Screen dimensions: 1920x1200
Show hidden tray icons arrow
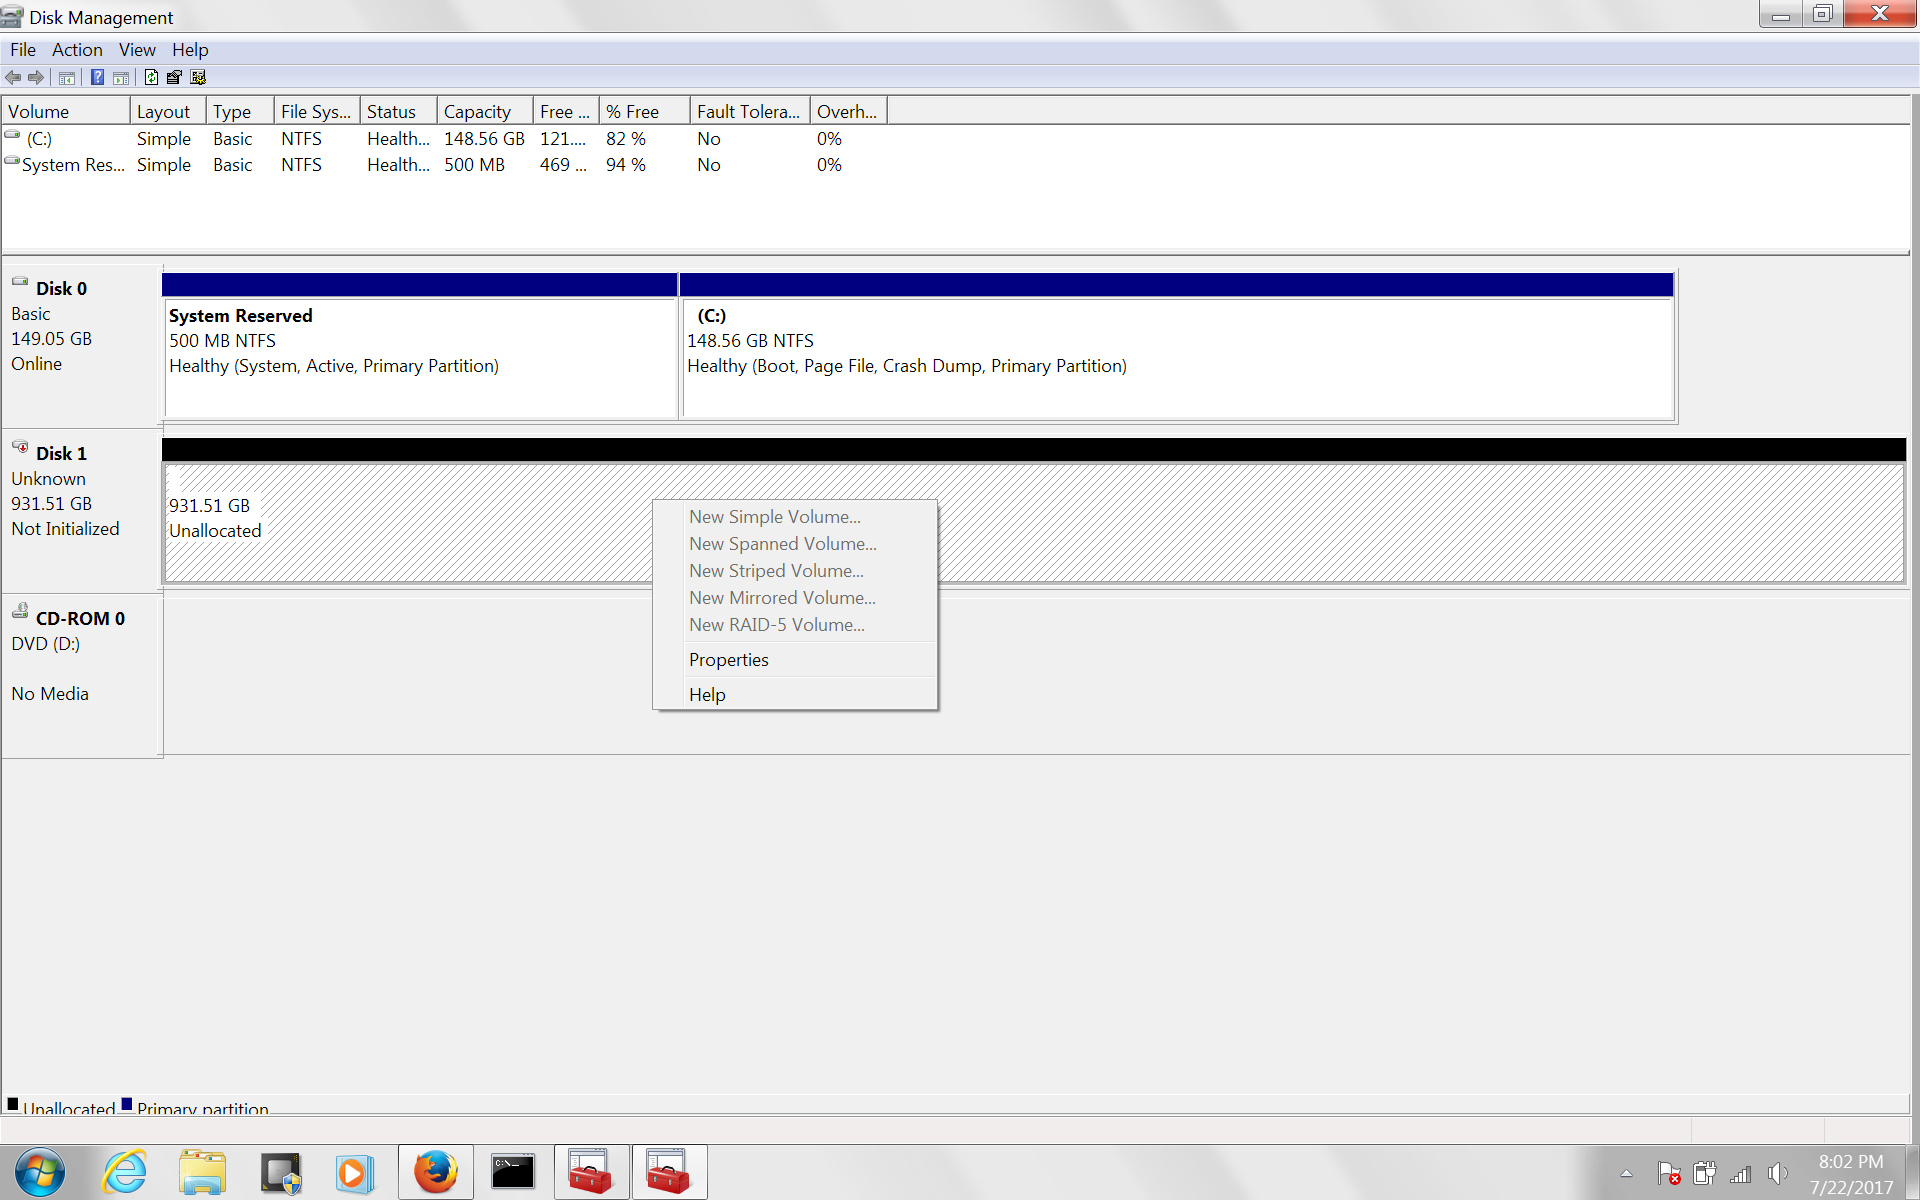coord(1627,1174)
